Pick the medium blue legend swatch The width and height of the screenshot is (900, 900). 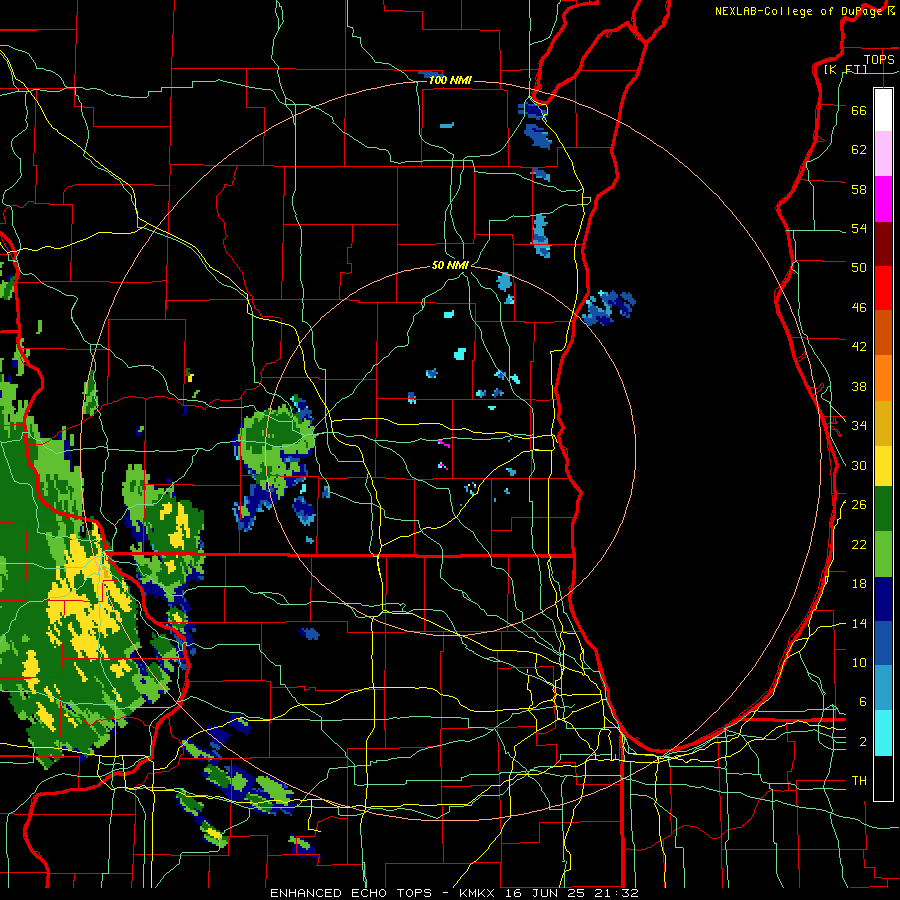(883, 643)
